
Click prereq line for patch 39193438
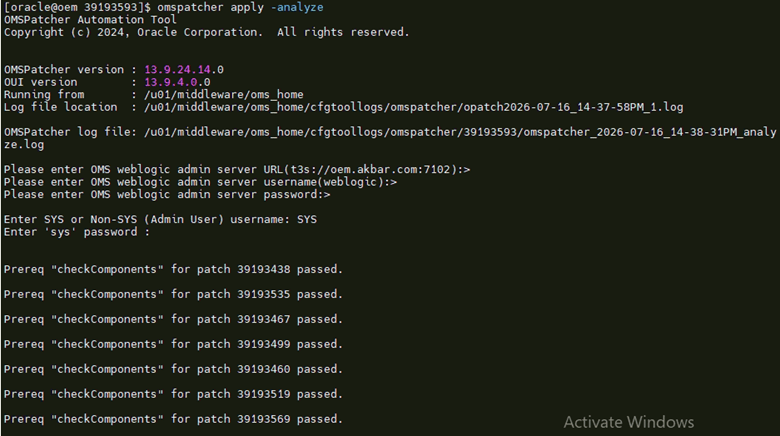(174, 269)
